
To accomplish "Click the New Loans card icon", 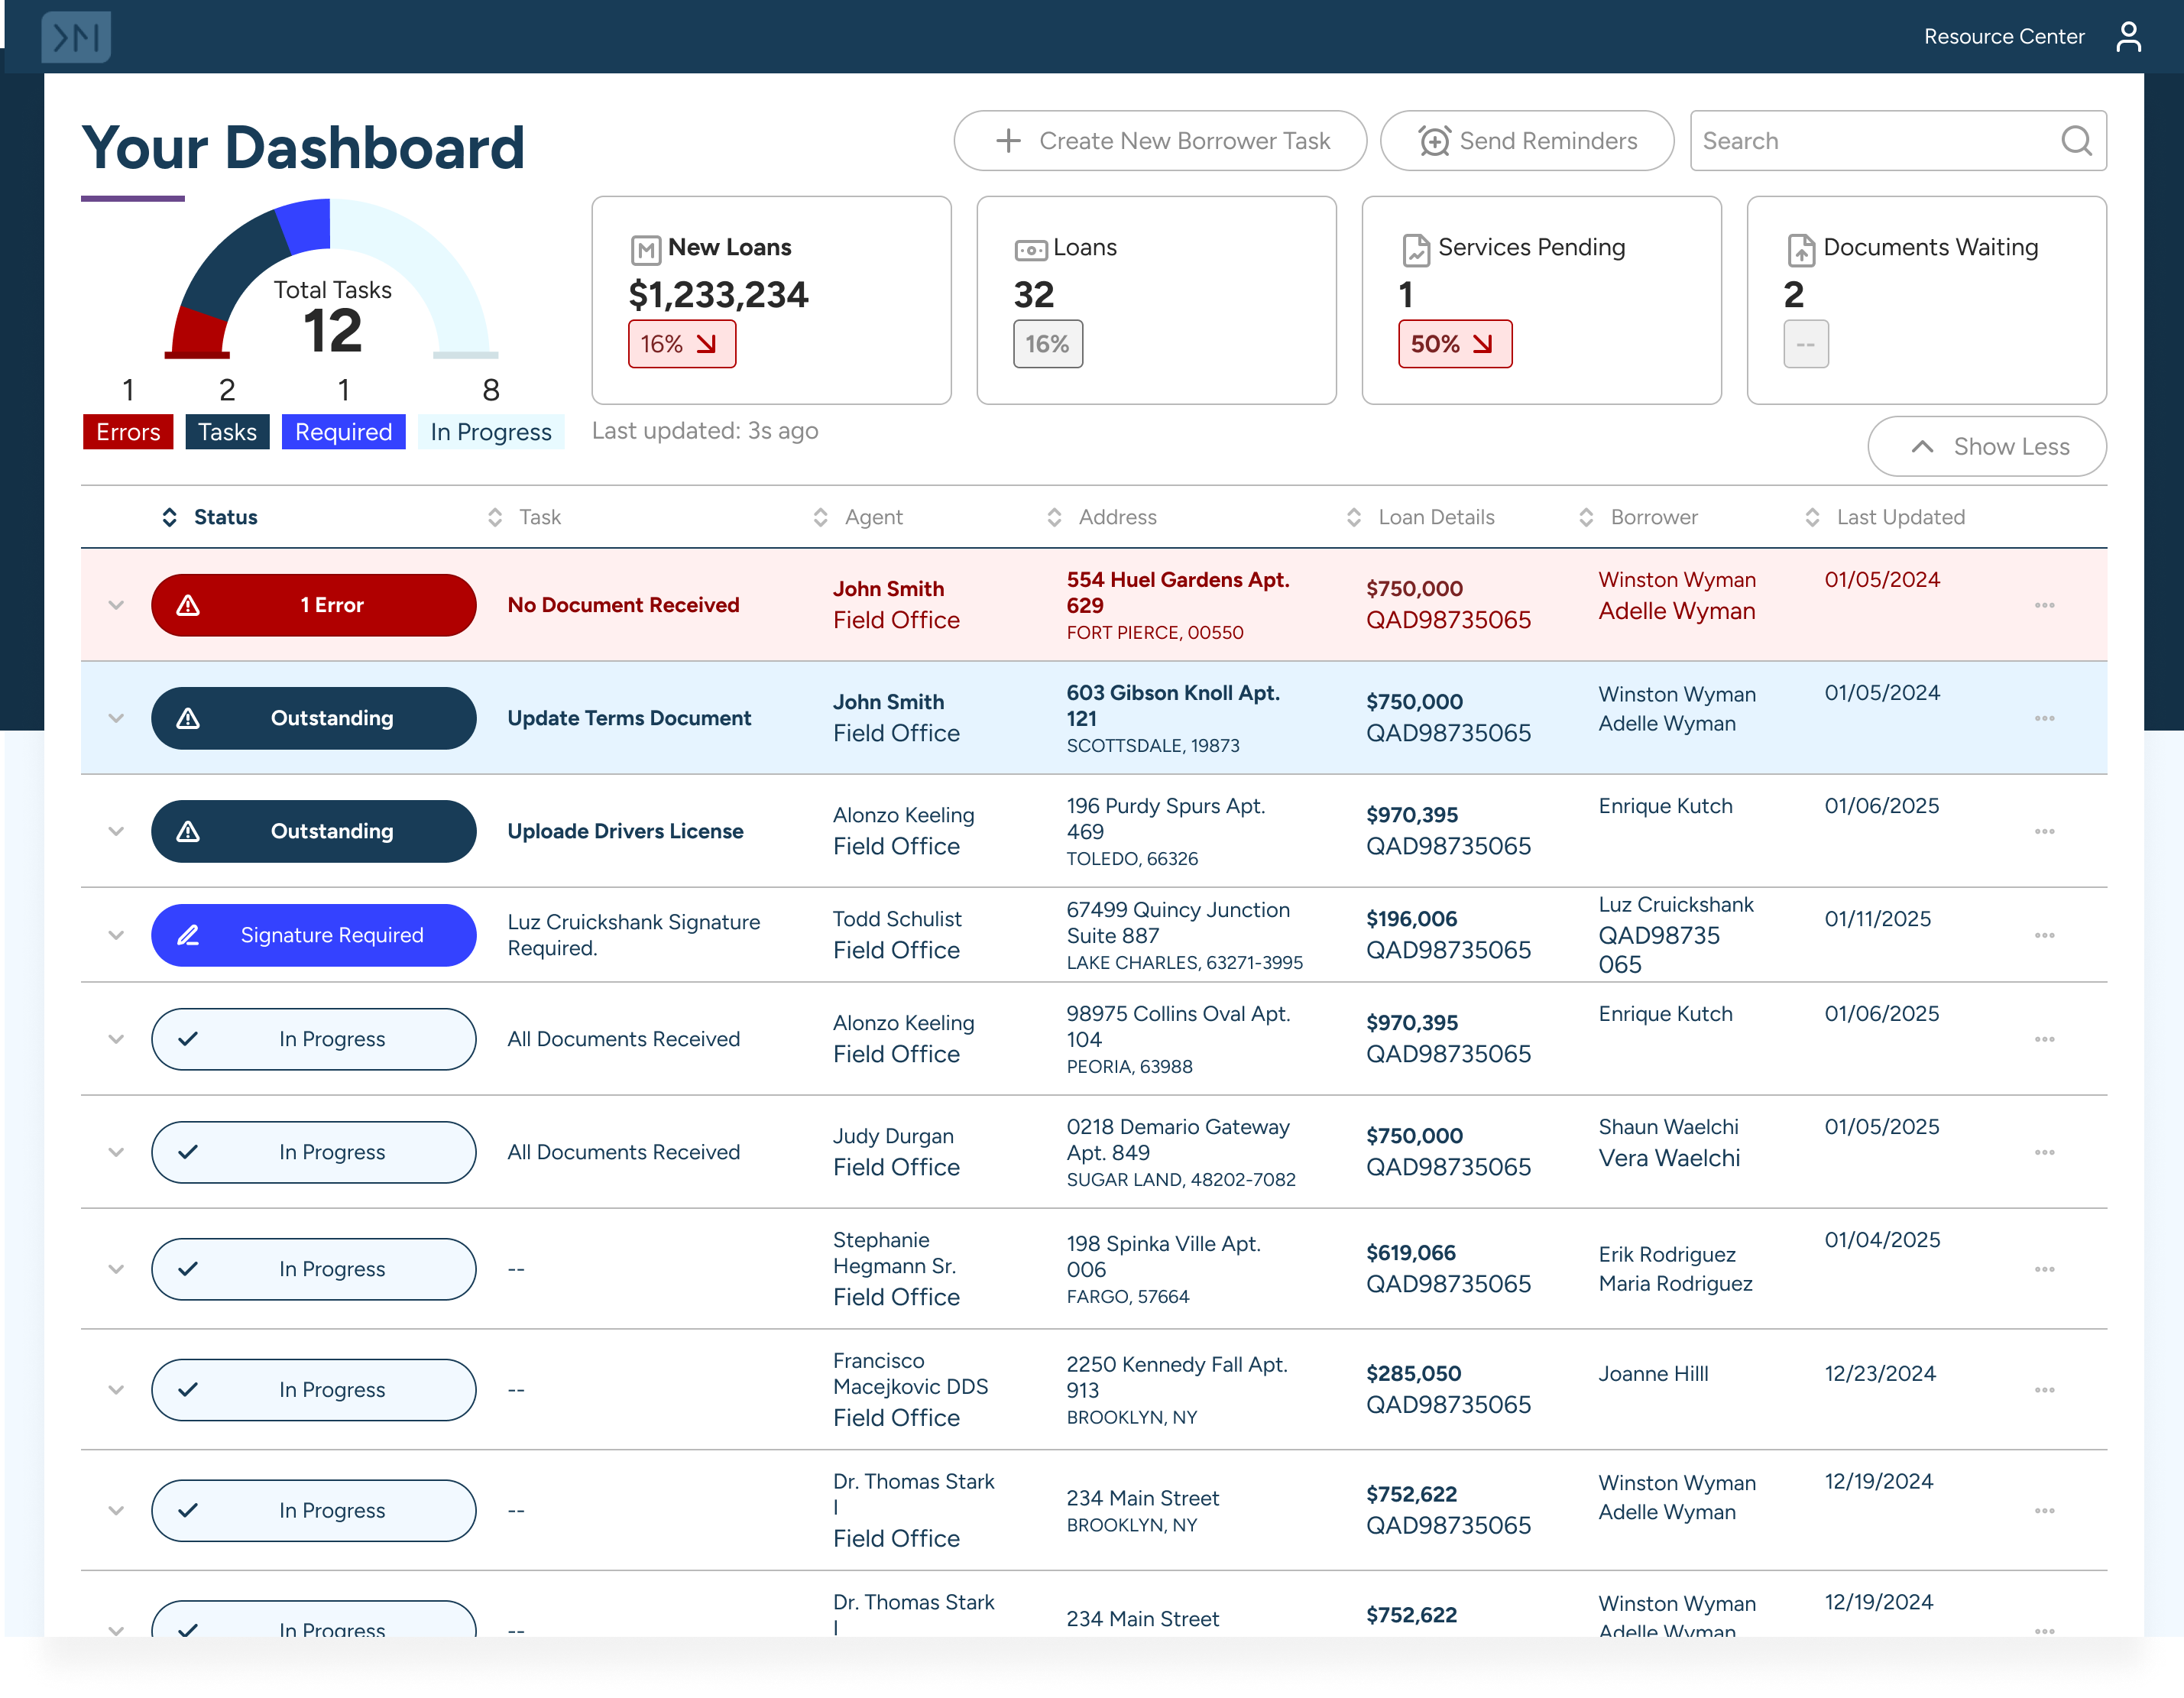I will click(x=646, y=249).
